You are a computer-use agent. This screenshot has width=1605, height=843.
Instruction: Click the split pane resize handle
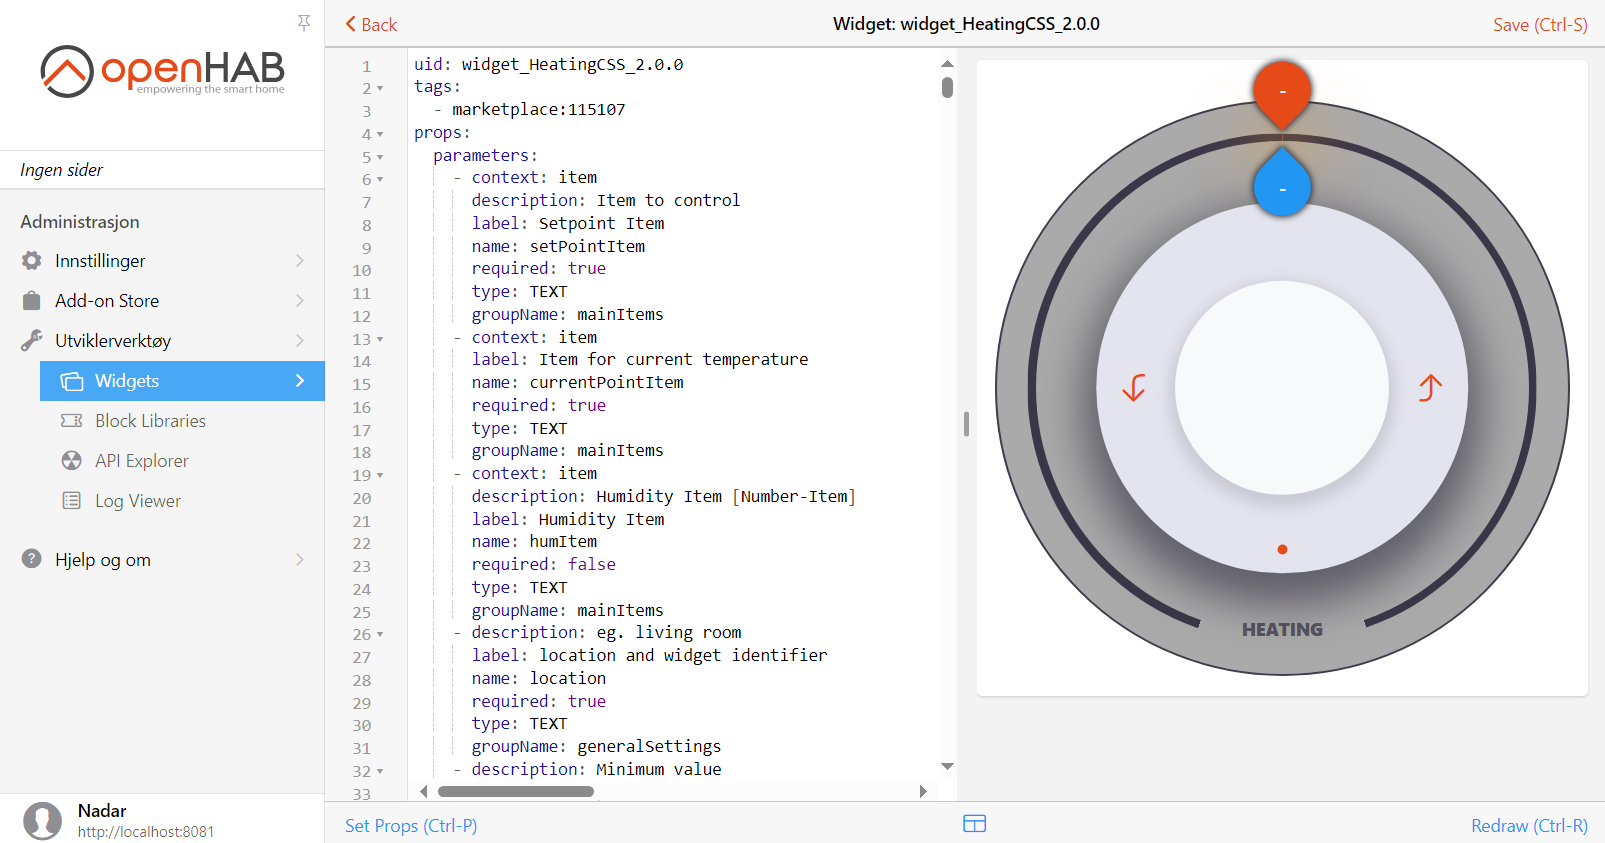[966, 424]
